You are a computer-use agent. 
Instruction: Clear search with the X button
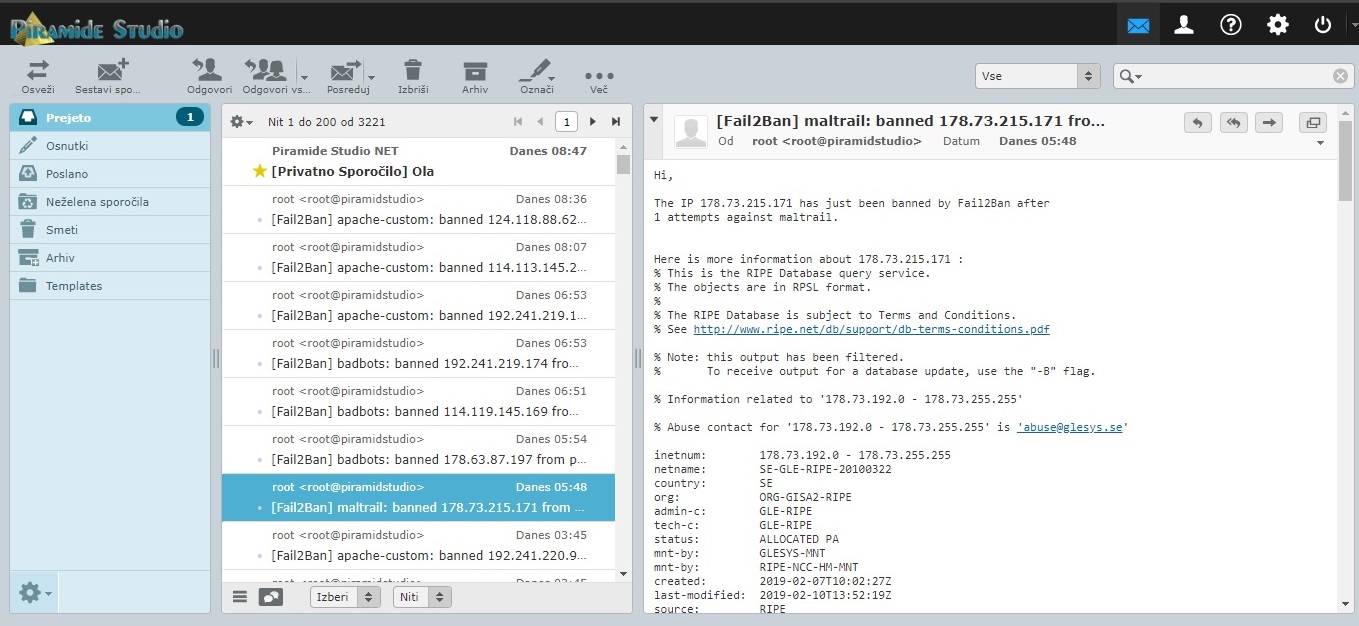(x=1340, y=76)
